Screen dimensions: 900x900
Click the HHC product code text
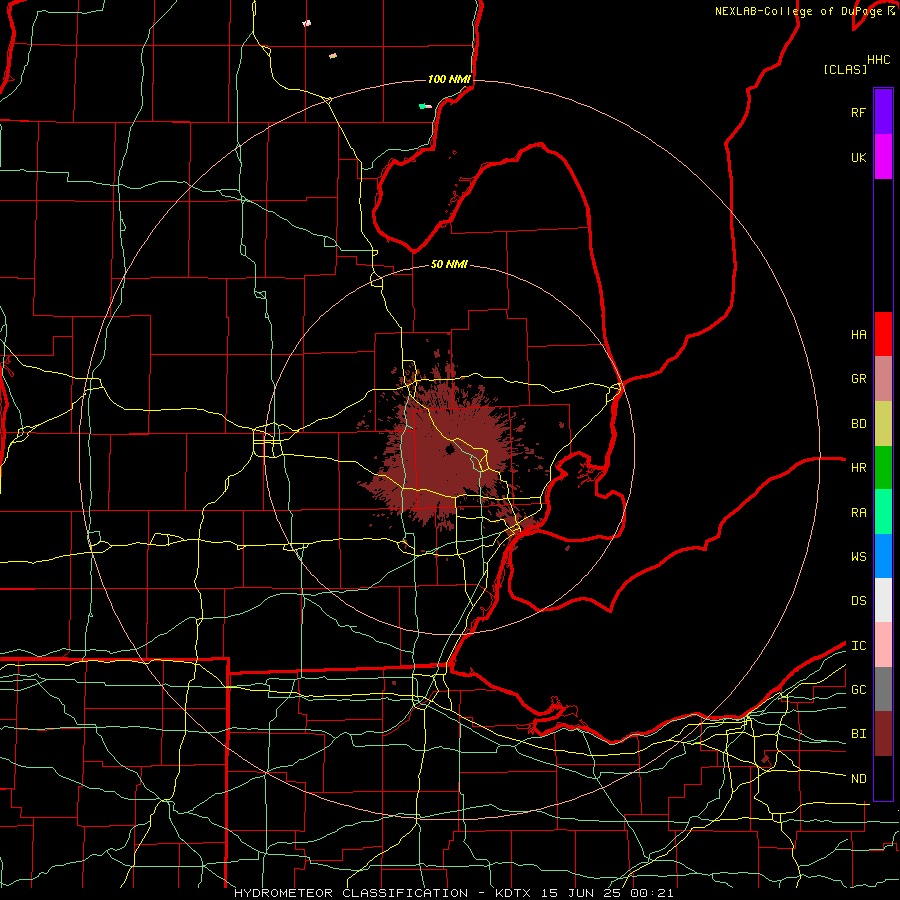tap(878, 60)
